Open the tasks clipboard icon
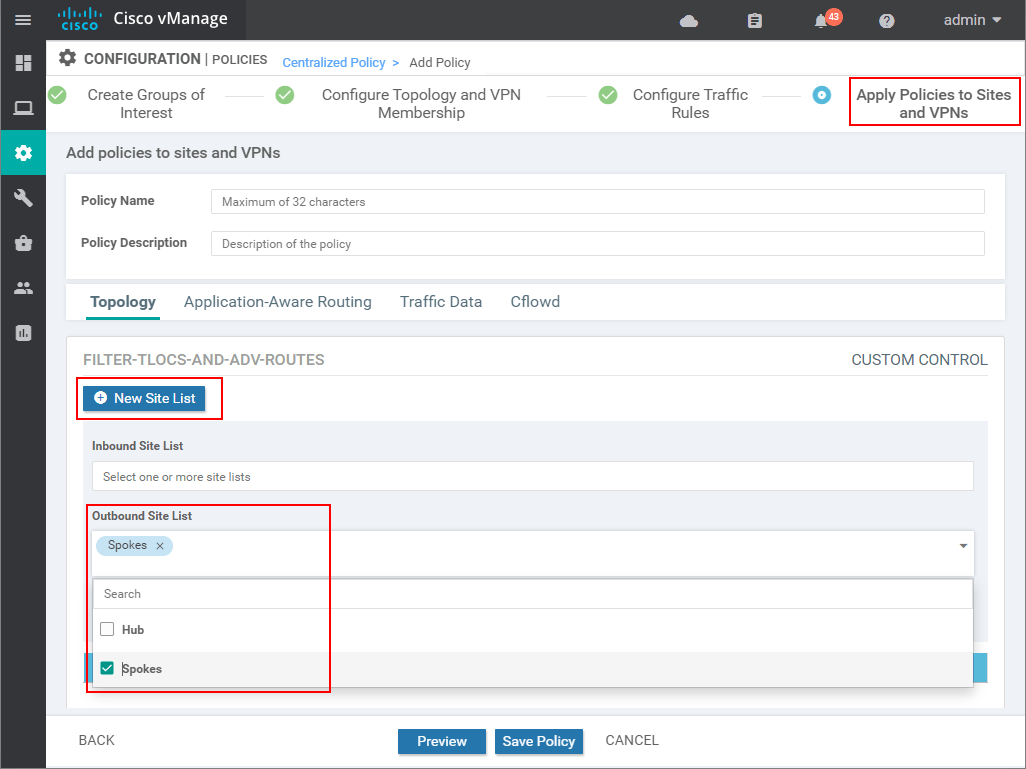The height and width of the screenshot is (769, 1026). coord(754,19)
